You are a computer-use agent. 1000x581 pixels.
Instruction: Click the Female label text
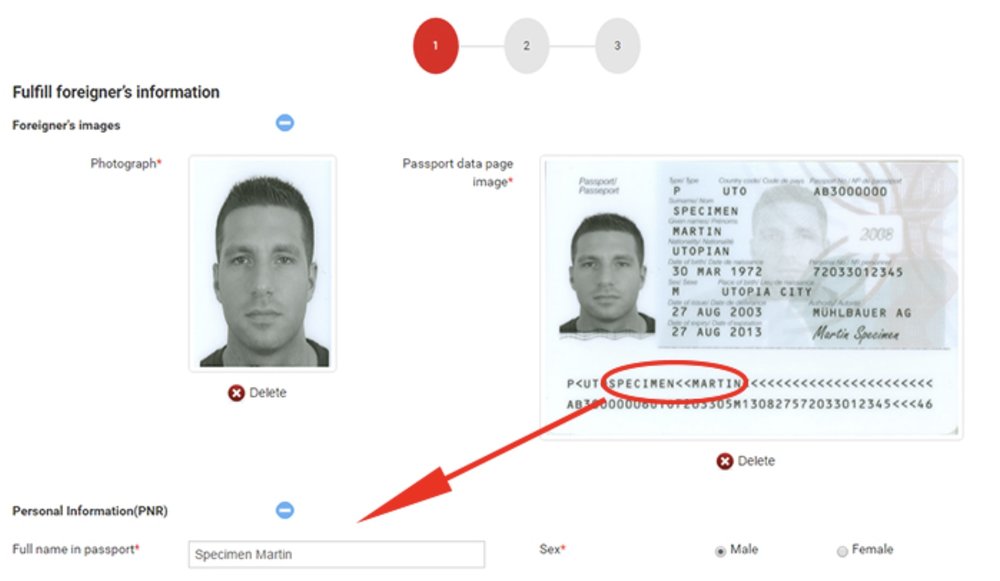(x=872, y=549)
